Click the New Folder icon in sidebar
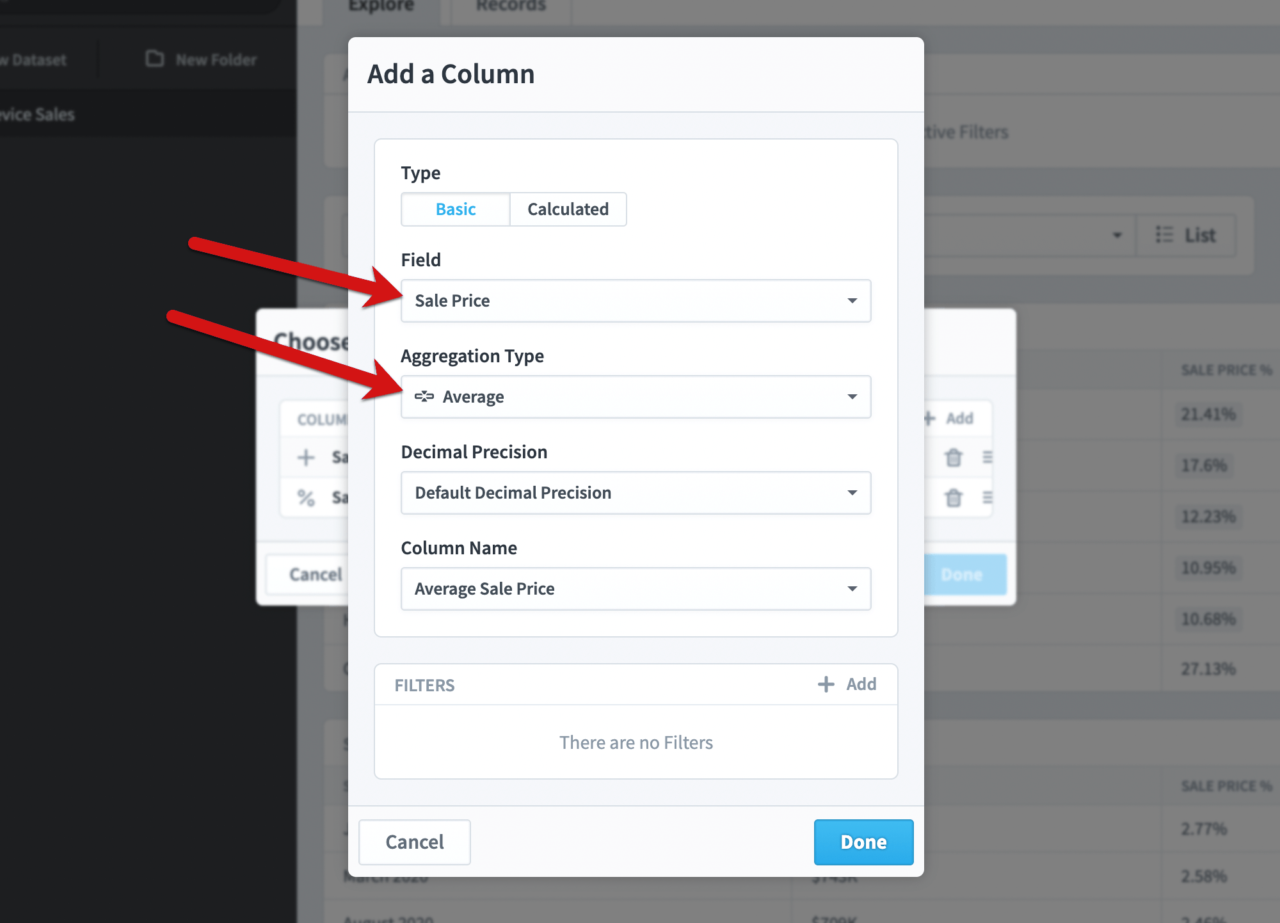This screenshot has height=923, width=1280. [x=154, y=59]
